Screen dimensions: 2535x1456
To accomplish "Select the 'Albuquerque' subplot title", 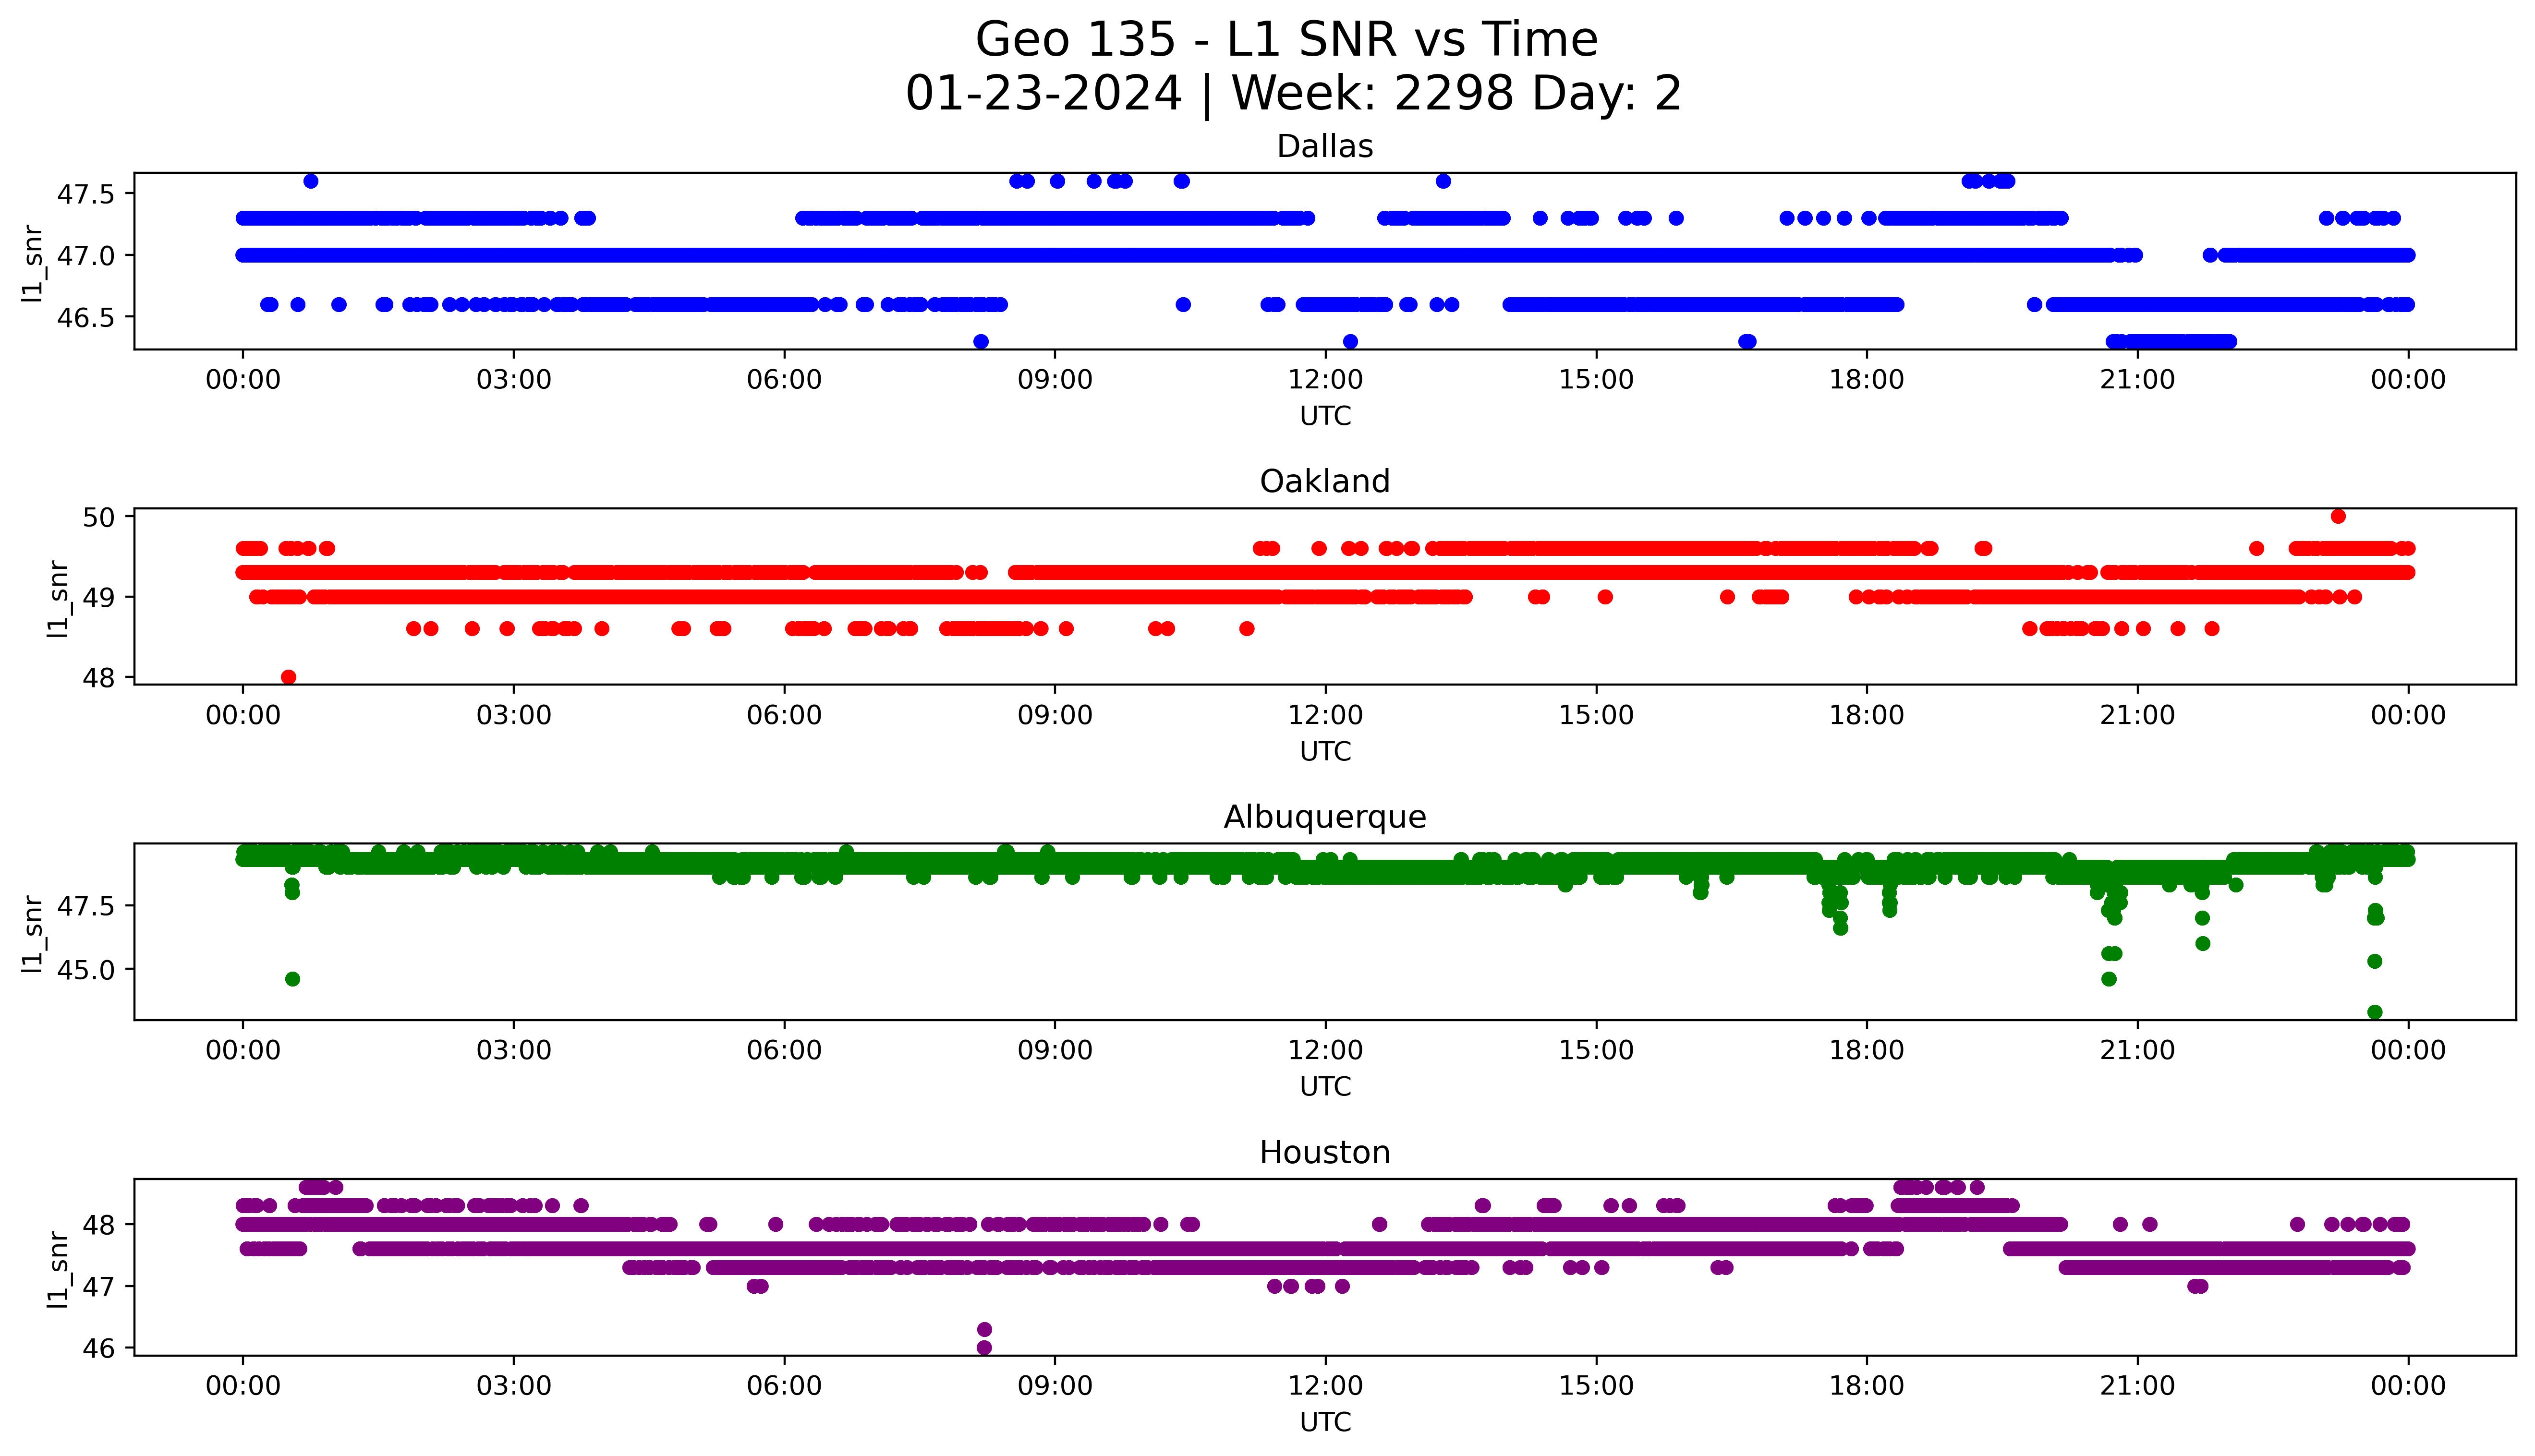I will (x=1325, y=817).
